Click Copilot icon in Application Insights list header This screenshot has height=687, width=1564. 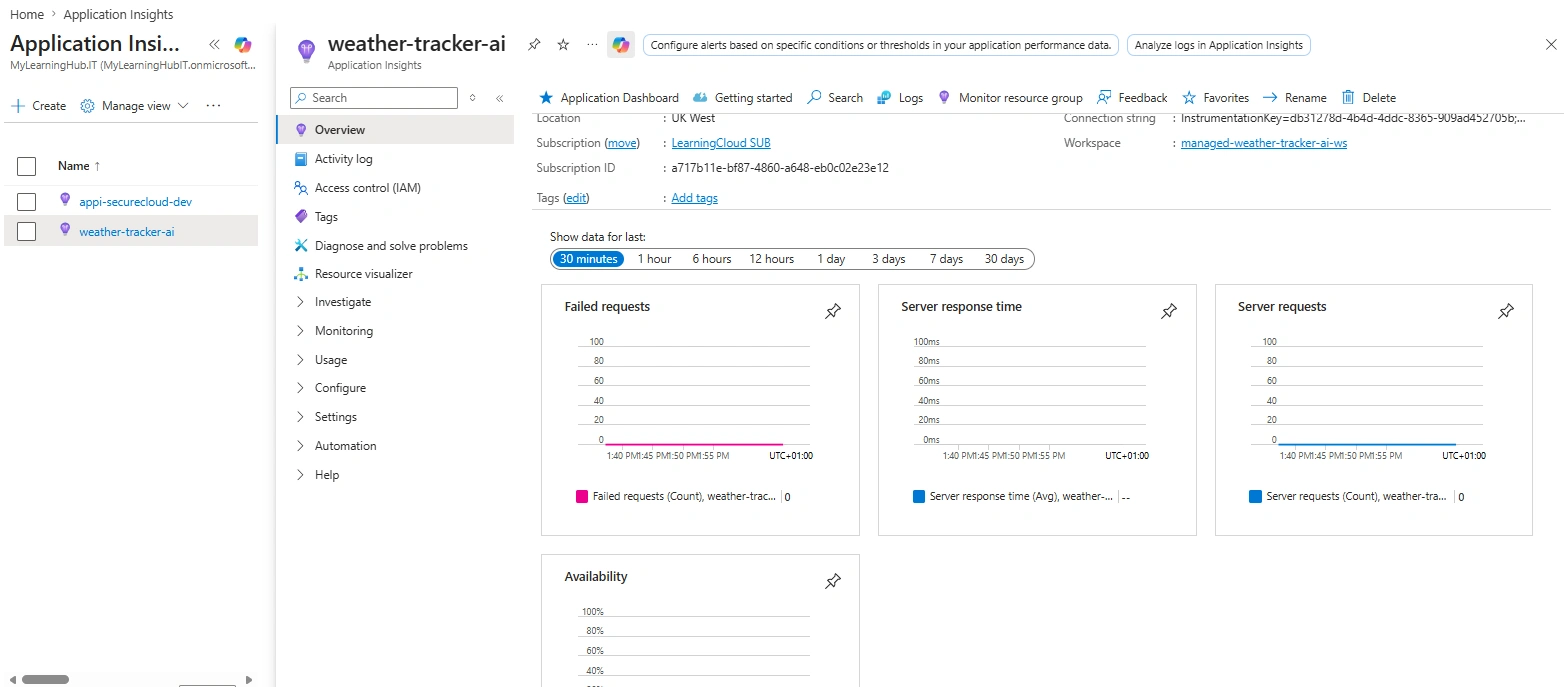click(x=242, y=44)
